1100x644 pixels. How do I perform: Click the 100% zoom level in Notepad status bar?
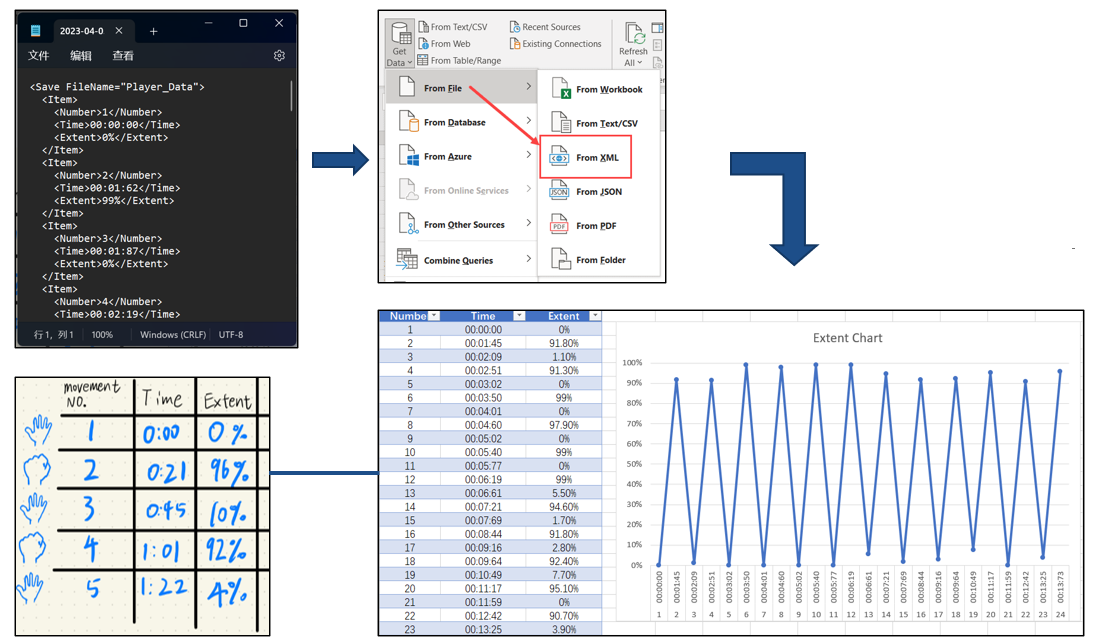pyautogui.click(x=102, y=335)
